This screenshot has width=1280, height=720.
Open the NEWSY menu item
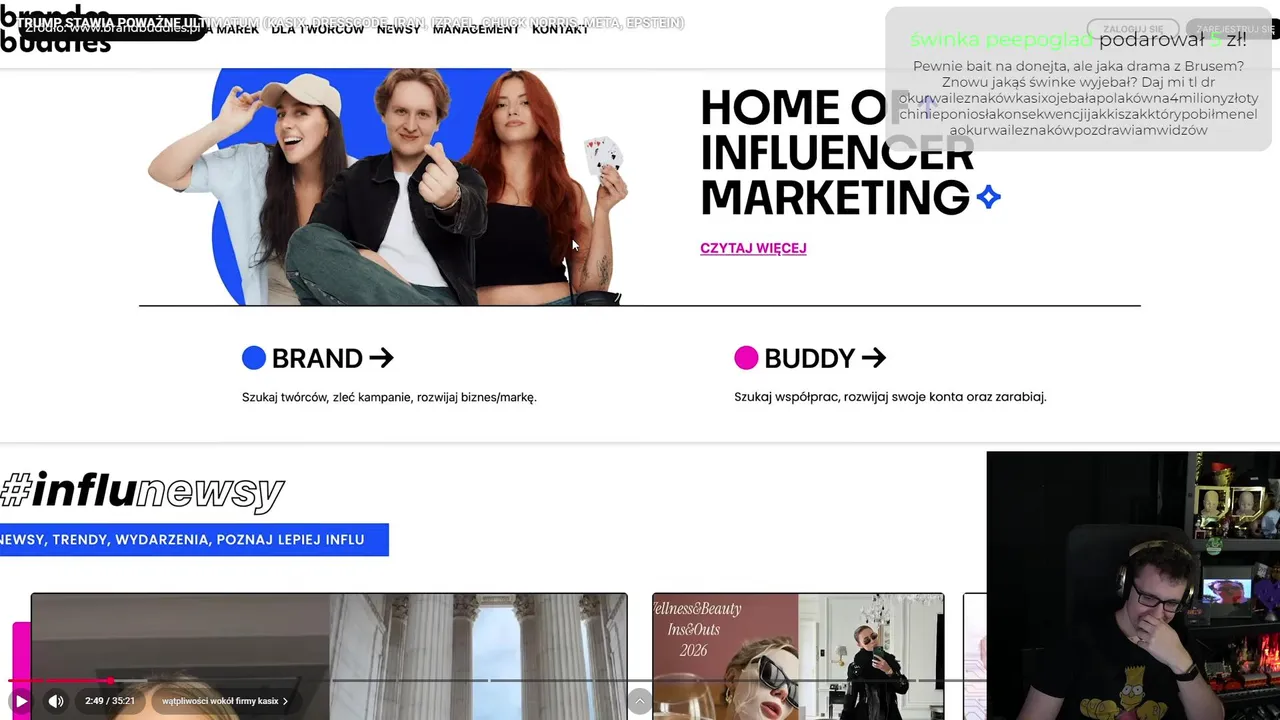pyautogui.click(x=398, y=29)
